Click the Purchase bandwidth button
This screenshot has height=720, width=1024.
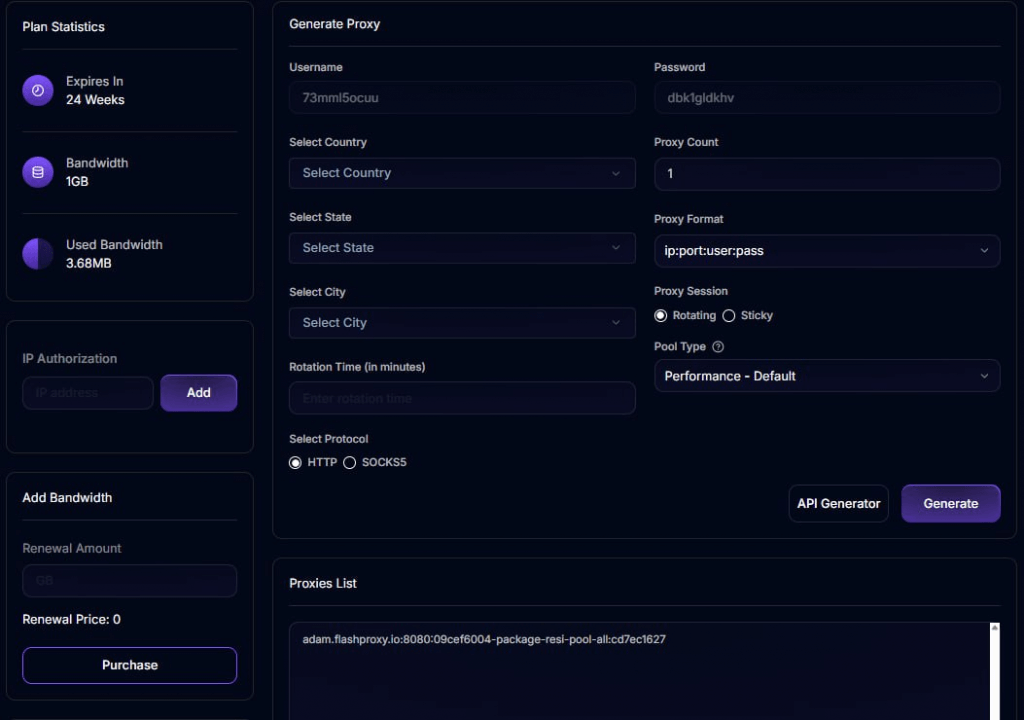tap(129, 665)
